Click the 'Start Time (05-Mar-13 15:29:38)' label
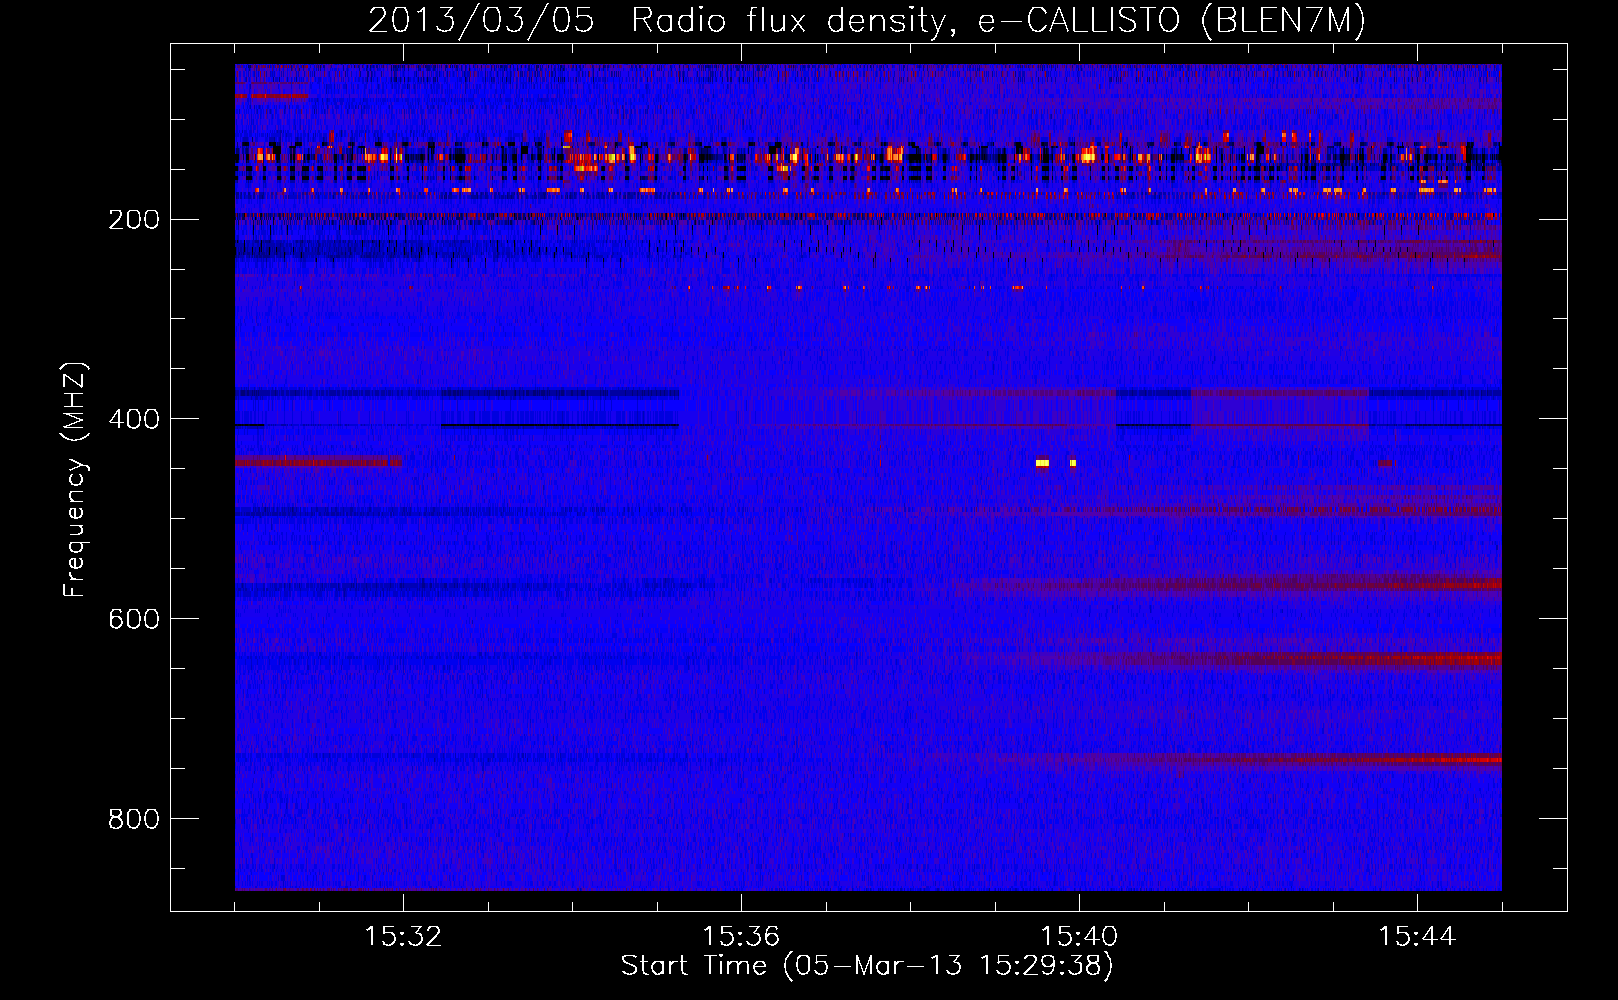Image resolution: width=1618 pixels, height=1000 pixels. click(x=867, y=966)
